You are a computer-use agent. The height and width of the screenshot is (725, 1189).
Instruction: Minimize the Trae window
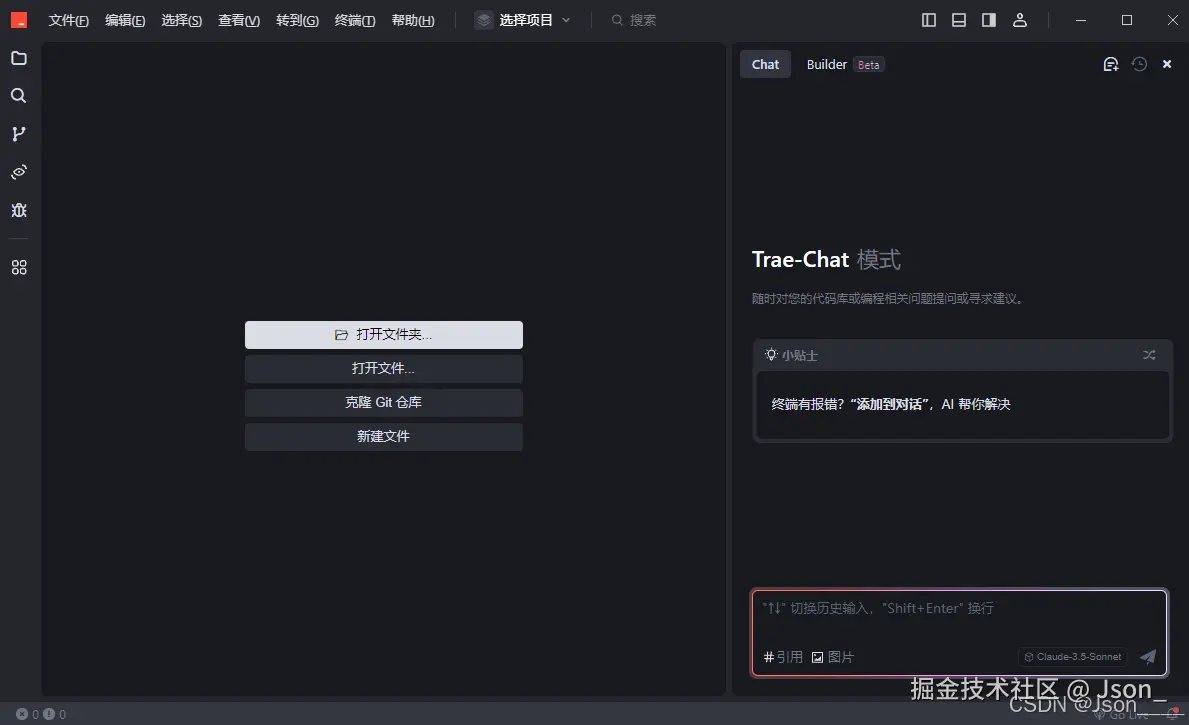[1081, 20]
